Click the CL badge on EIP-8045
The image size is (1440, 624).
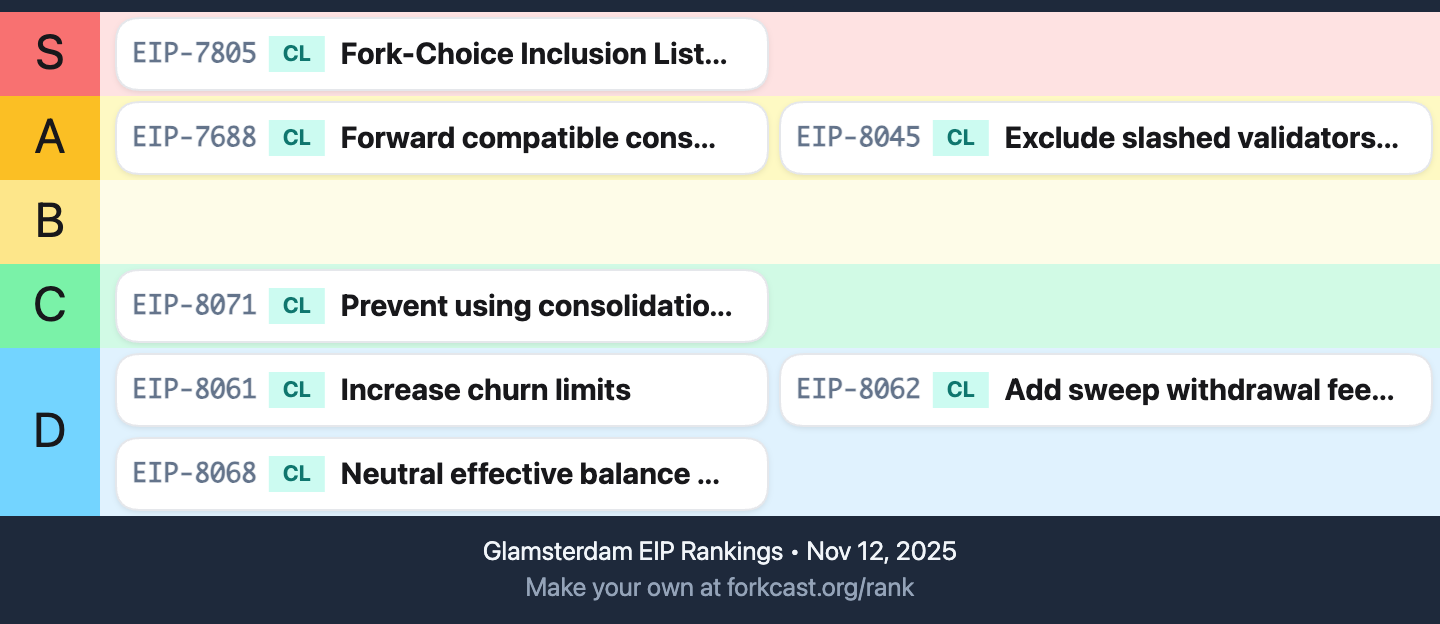click(x=961, y=138)
